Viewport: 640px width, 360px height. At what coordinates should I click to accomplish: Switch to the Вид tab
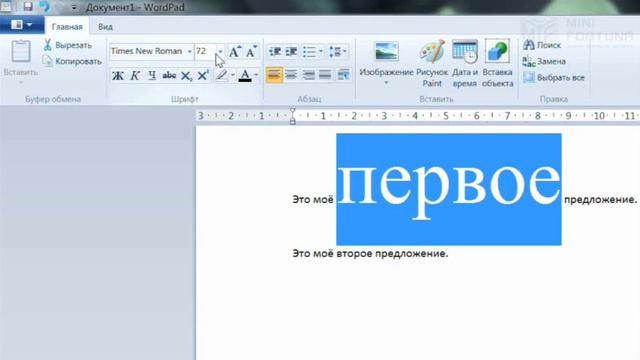(105, 27)
